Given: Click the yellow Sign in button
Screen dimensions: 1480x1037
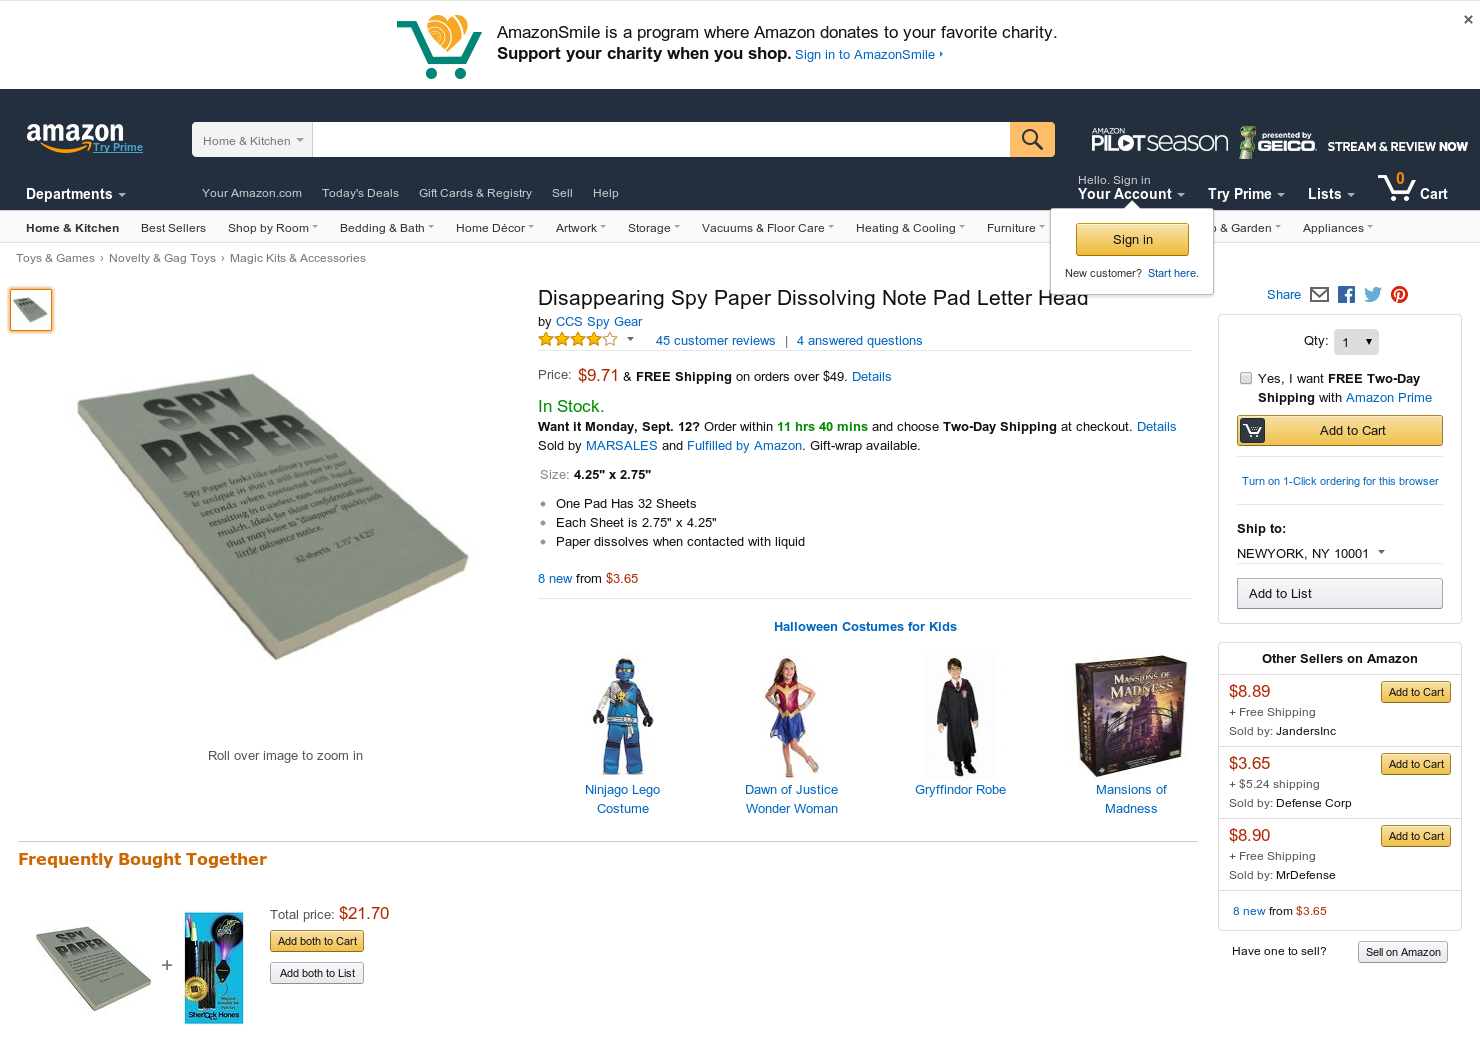Looking at the screenshot, I should [x=1132, y=240].
